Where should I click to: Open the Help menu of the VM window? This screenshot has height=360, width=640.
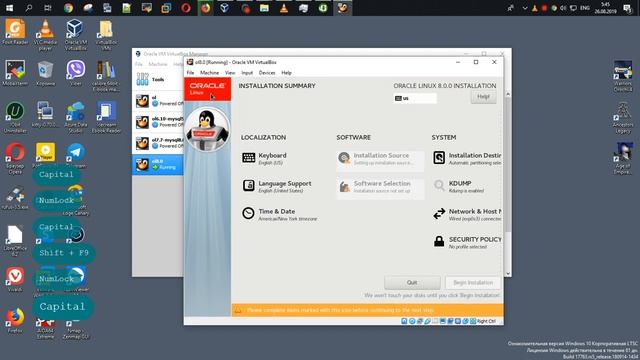[287, 73]
